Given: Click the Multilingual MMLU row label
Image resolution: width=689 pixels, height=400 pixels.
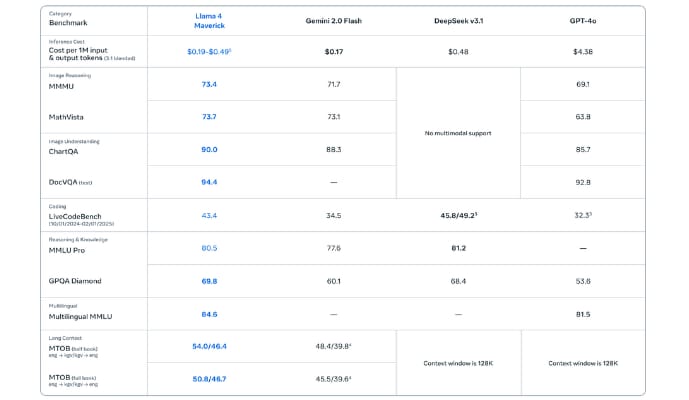Looking at the screenshot, I should coord(81,314).
